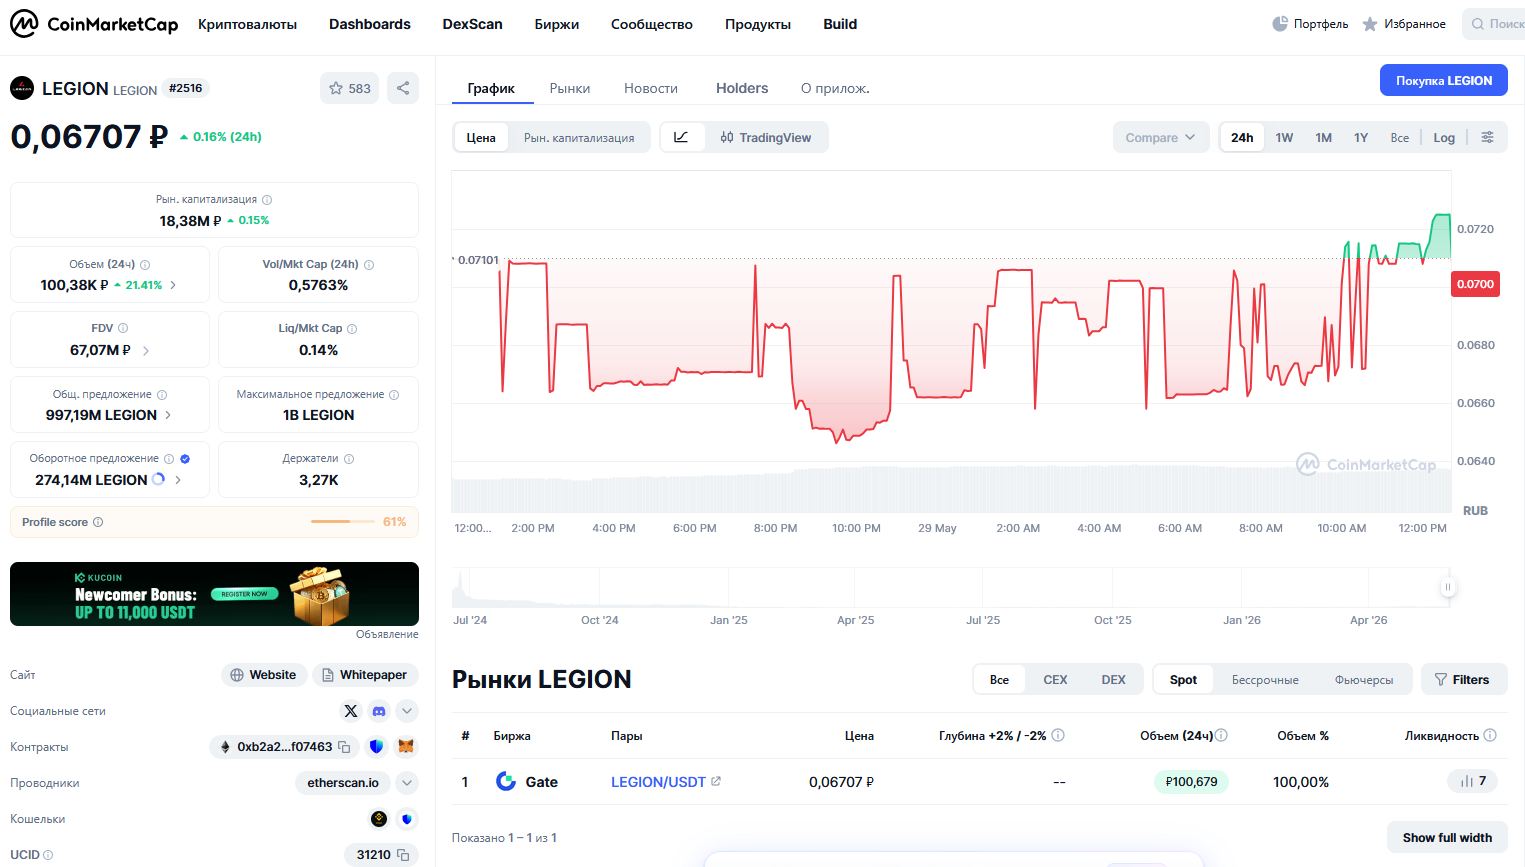Open the Website link
The image size is (1525, 867).
[x=263, y=675]
